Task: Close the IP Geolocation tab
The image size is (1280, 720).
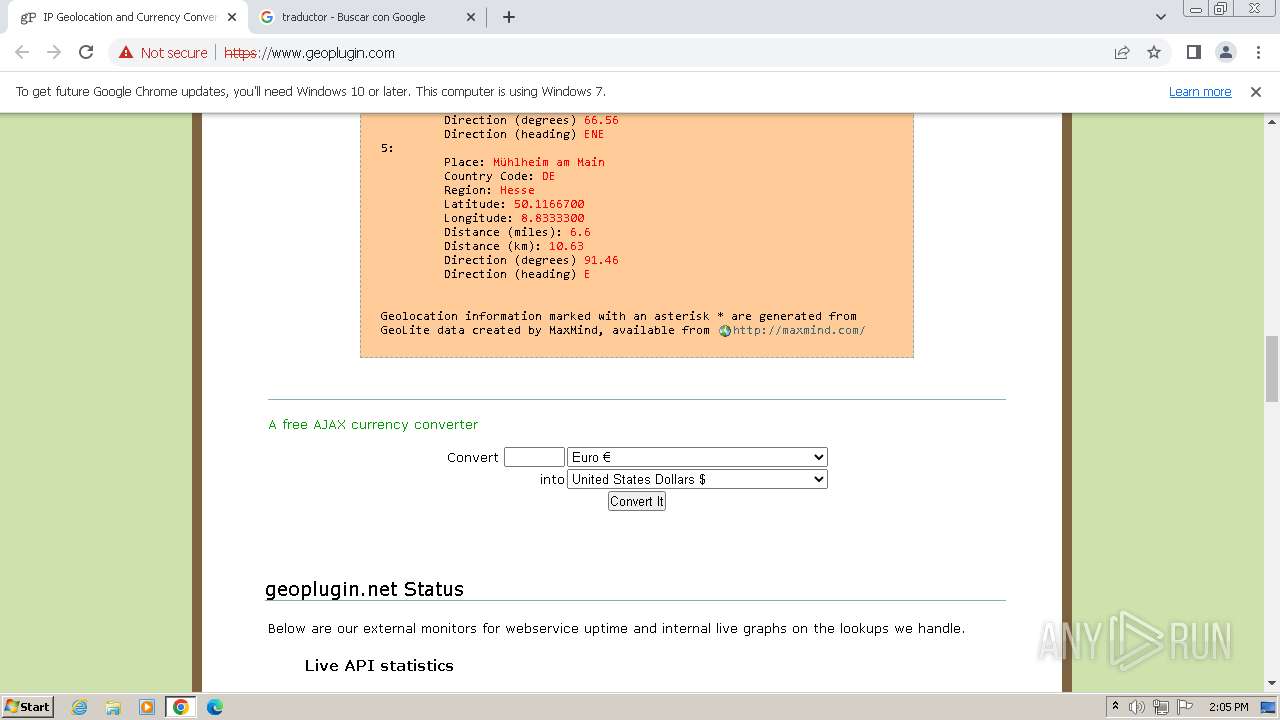Action: [232, 17]
